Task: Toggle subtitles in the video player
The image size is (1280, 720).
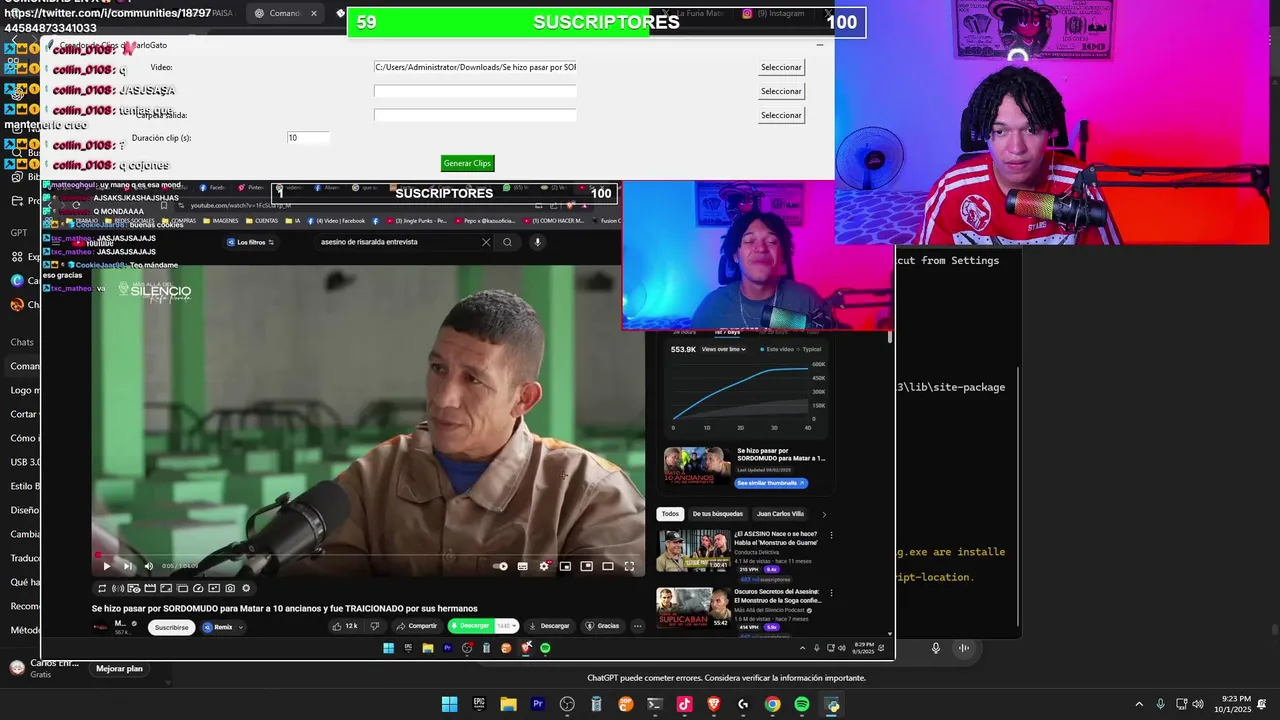Action: coord(522,566)
